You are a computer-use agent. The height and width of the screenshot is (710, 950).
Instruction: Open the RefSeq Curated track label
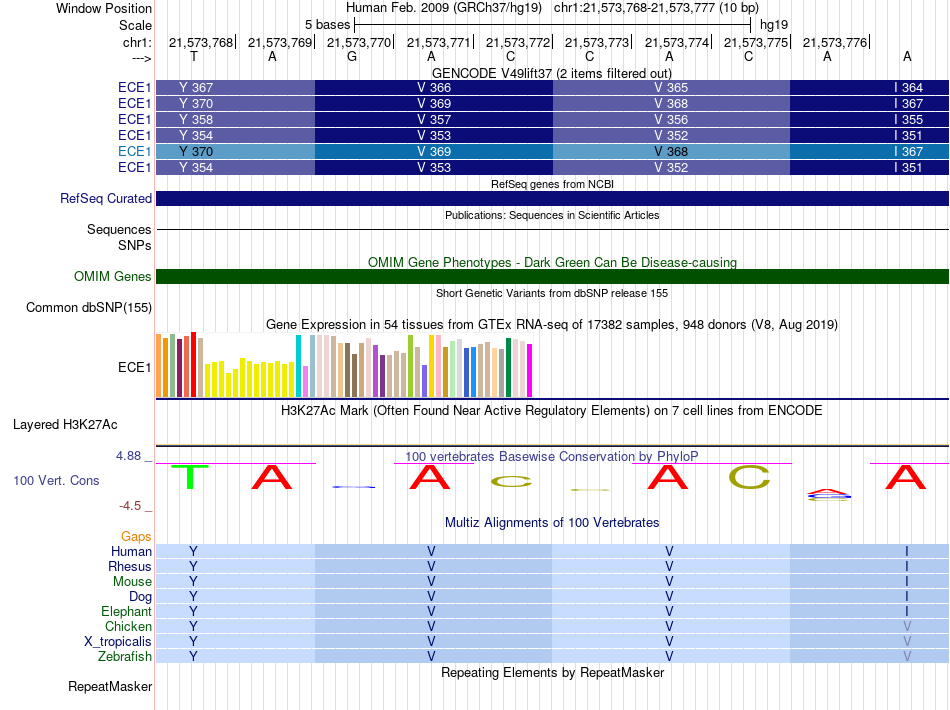[x=105, y=199]
